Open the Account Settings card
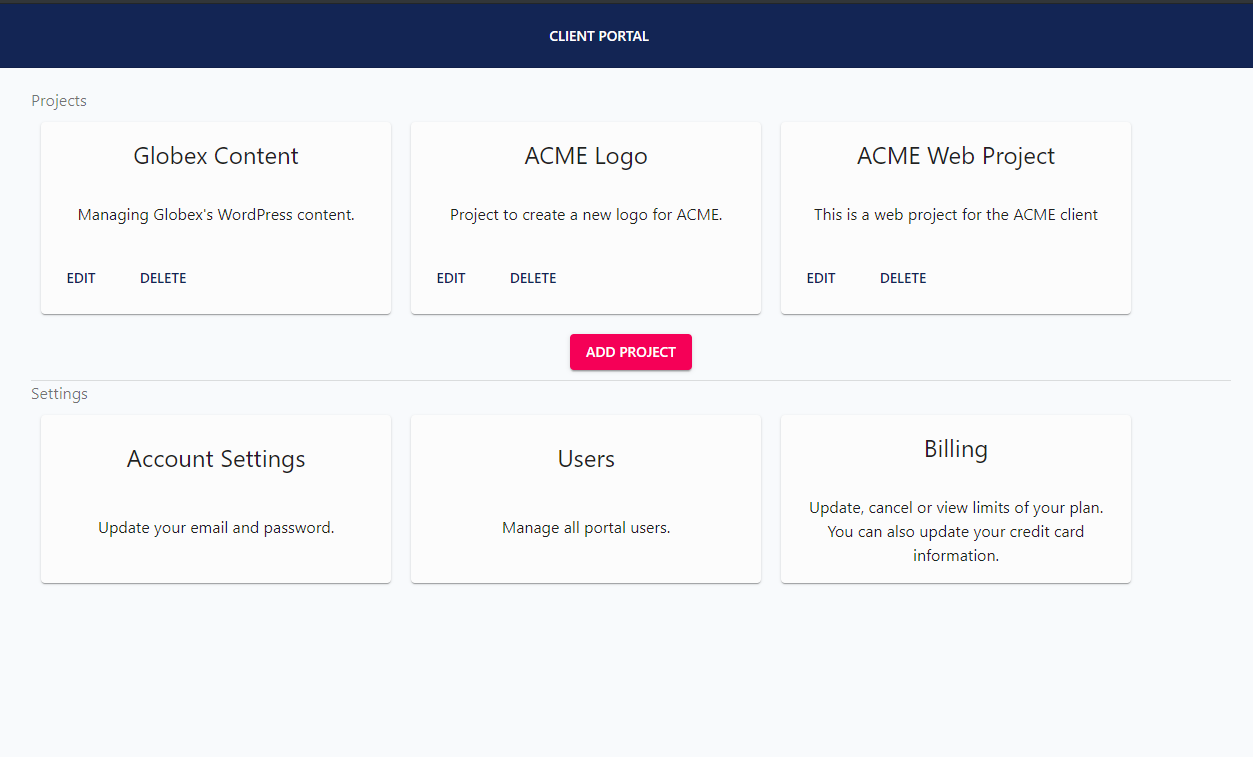The width and height of the screenshot is (1253, 757). pyautogui.click(x=215, y=498)
